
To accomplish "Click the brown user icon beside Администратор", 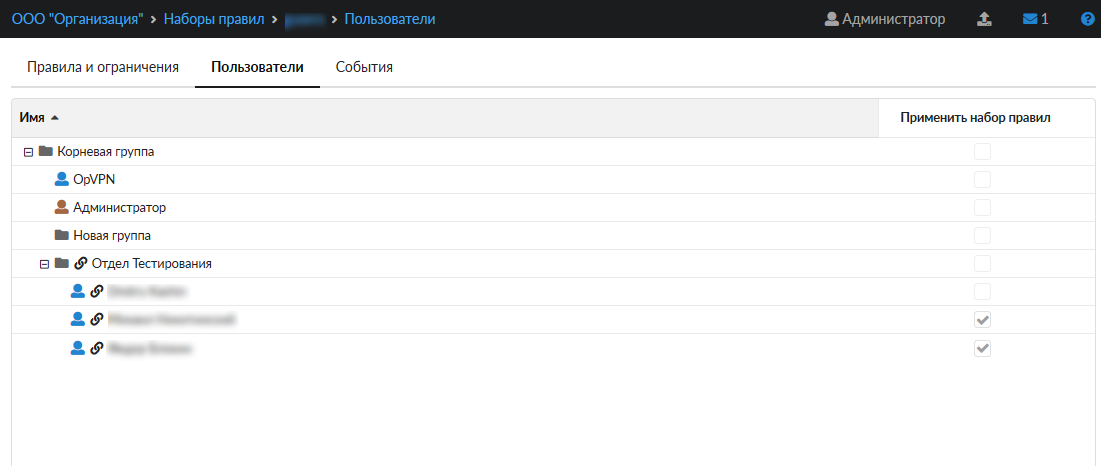I will (62, 208).
